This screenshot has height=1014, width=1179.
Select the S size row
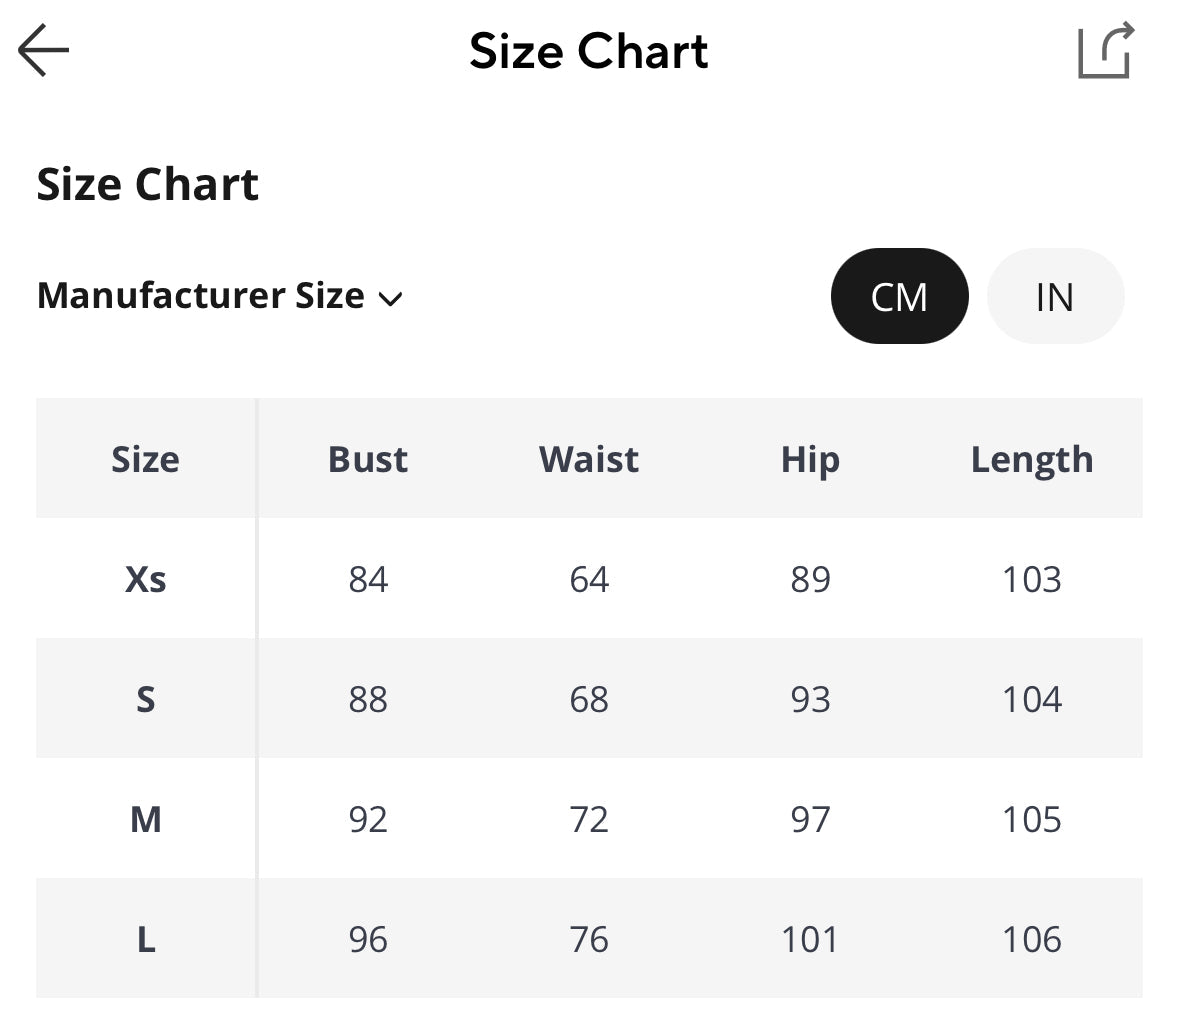pos(146,699)
